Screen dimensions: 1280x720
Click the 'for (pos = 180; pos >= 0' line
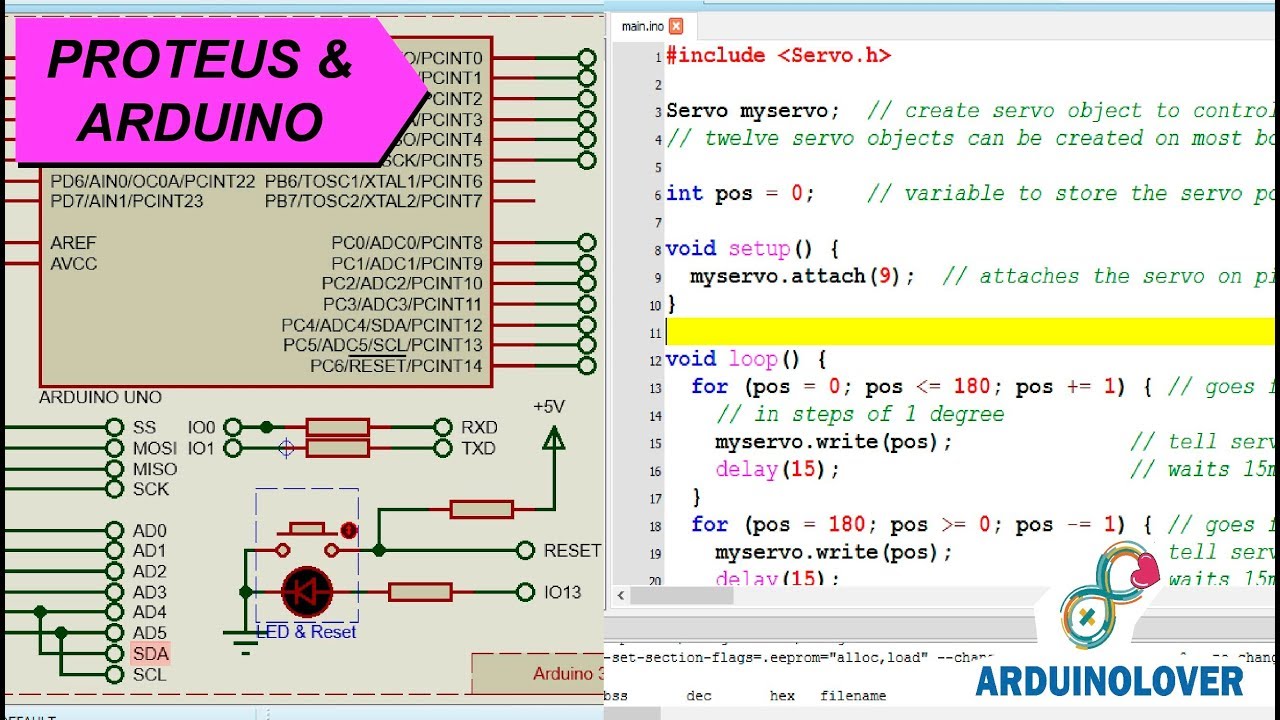pos(921,525)
